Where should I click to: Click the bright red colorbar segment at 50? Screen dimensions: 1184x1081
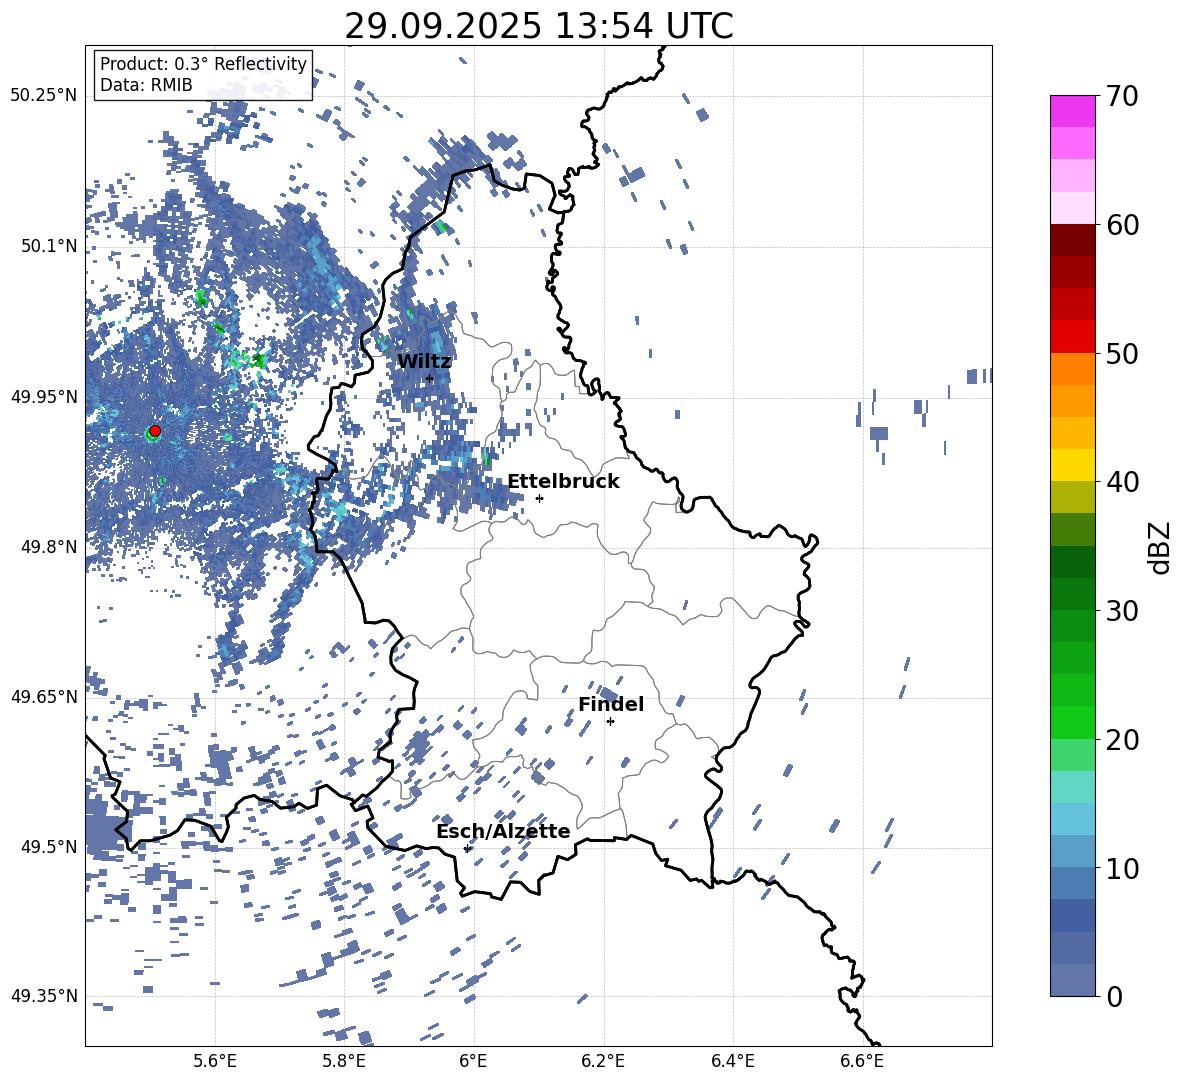[x=1072, y=337]
